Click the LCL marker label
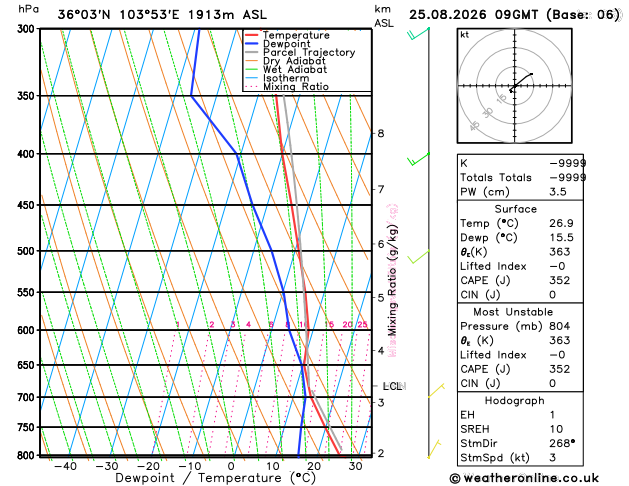629x486 pixels. click(x=392, y=386)
